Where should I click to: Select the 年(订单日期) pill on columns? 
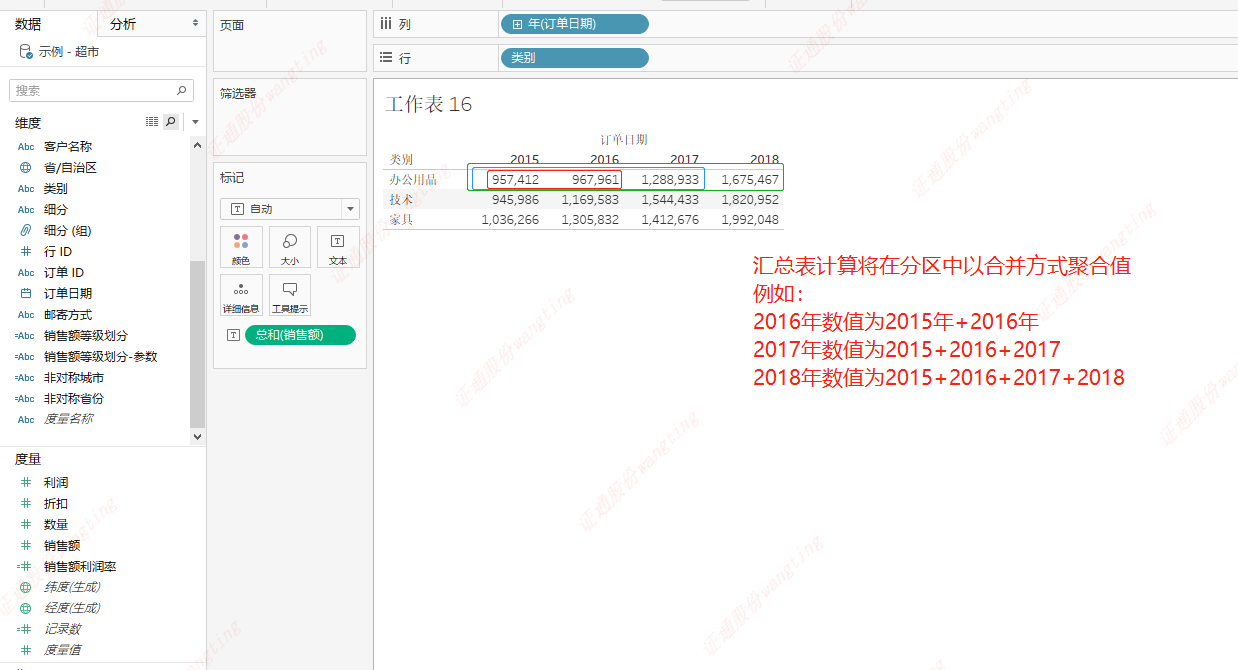coord(574,23)
